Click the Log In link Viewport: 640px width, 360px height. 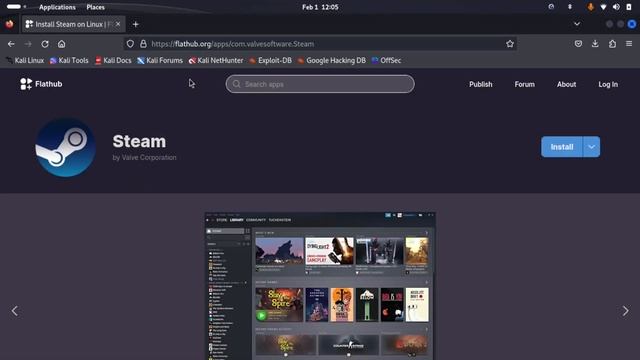(x=608, y=84)
